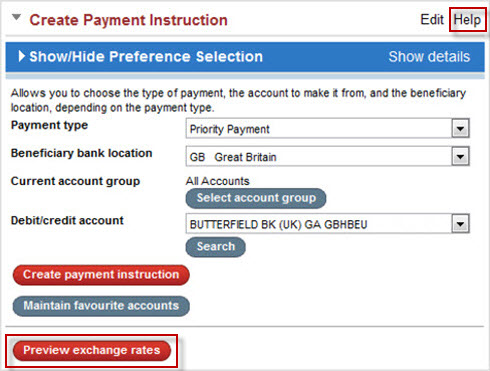Image resolution: width=490 pixels, height=371 pixels.
Task: Select the BUTTERFIELD BK (UK) account field
Action: click(327, 224)
